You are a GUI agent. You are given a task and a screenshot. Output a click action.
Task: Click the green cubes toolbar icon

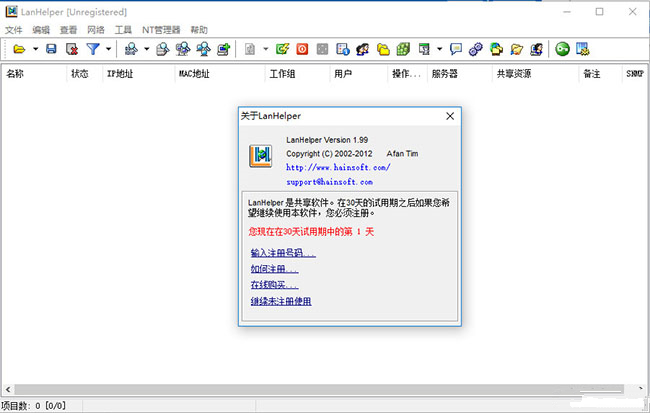click(x=403, y=49)
